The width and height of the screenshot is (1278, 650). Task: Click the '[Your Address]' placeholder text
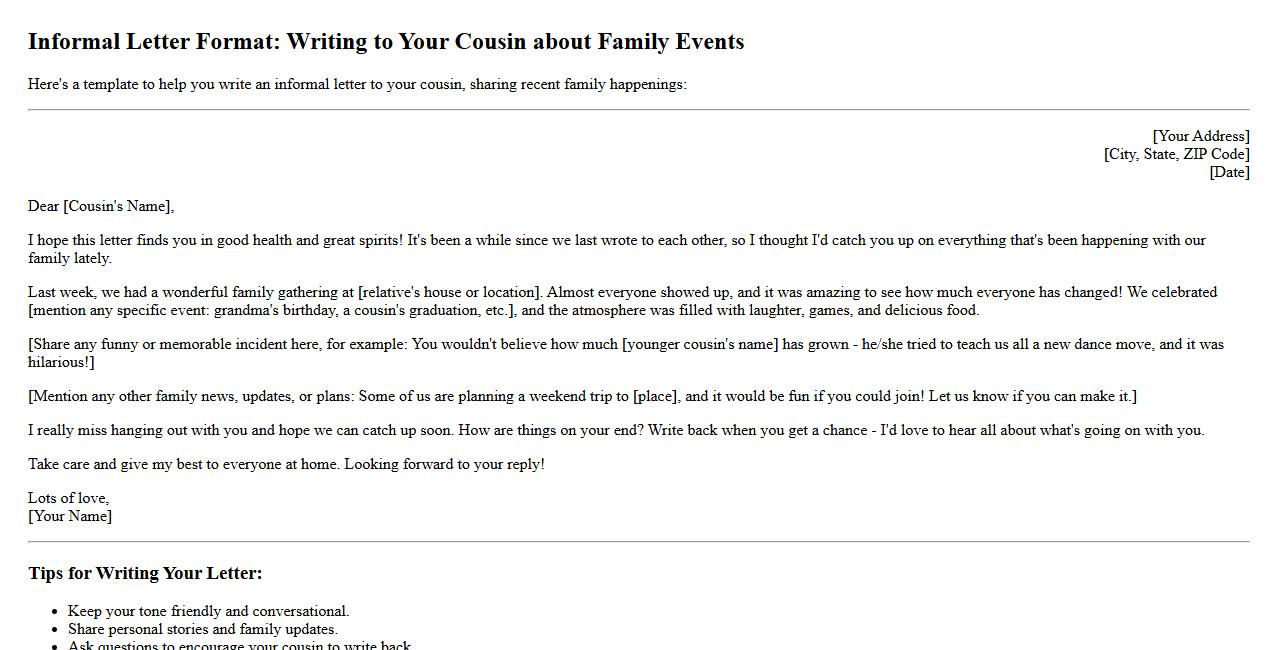coord(1200,136)
